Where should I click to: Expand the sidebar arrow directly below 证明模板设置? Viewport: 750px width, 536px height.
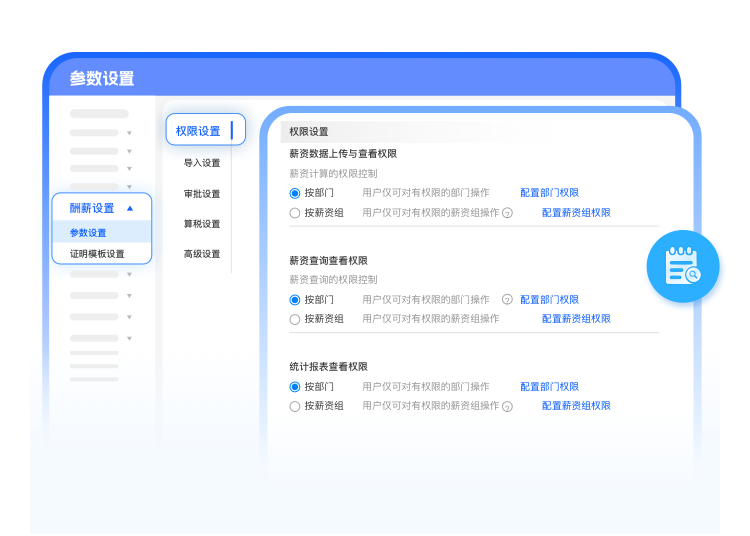129,274
